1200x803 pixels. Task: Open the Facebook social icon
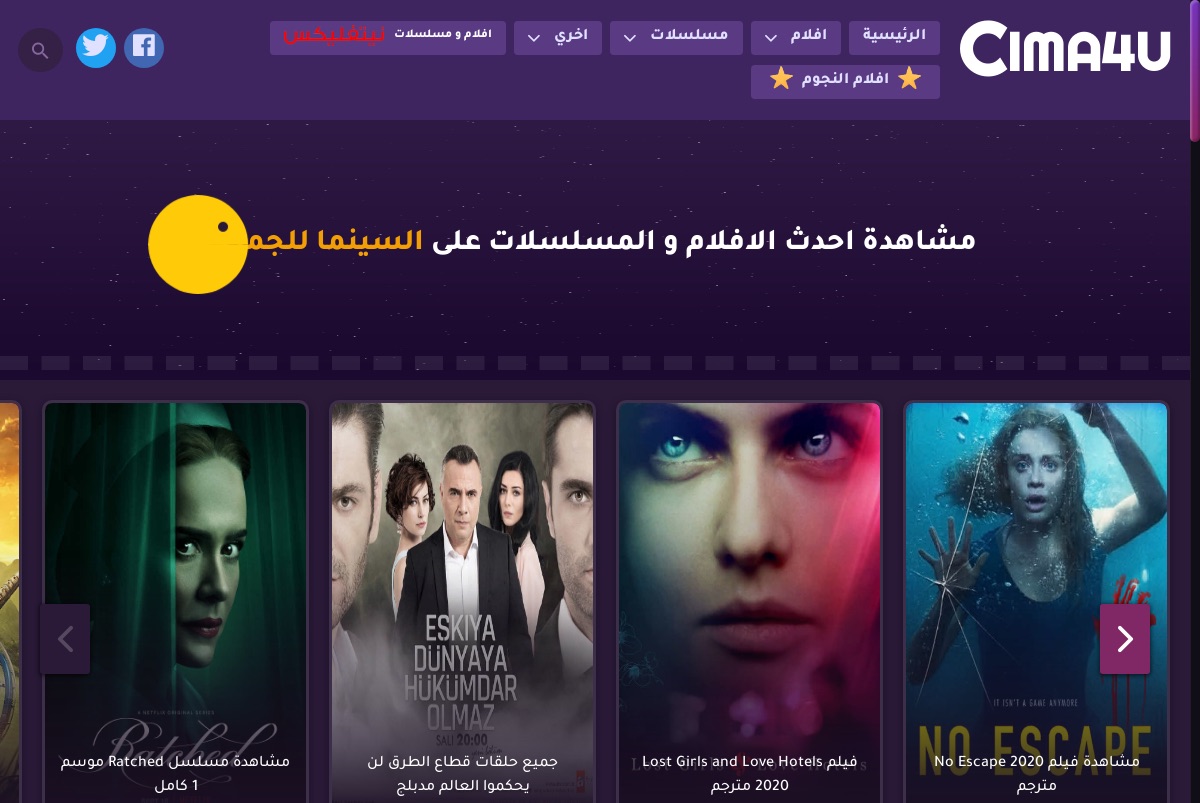tap(144, 47)
